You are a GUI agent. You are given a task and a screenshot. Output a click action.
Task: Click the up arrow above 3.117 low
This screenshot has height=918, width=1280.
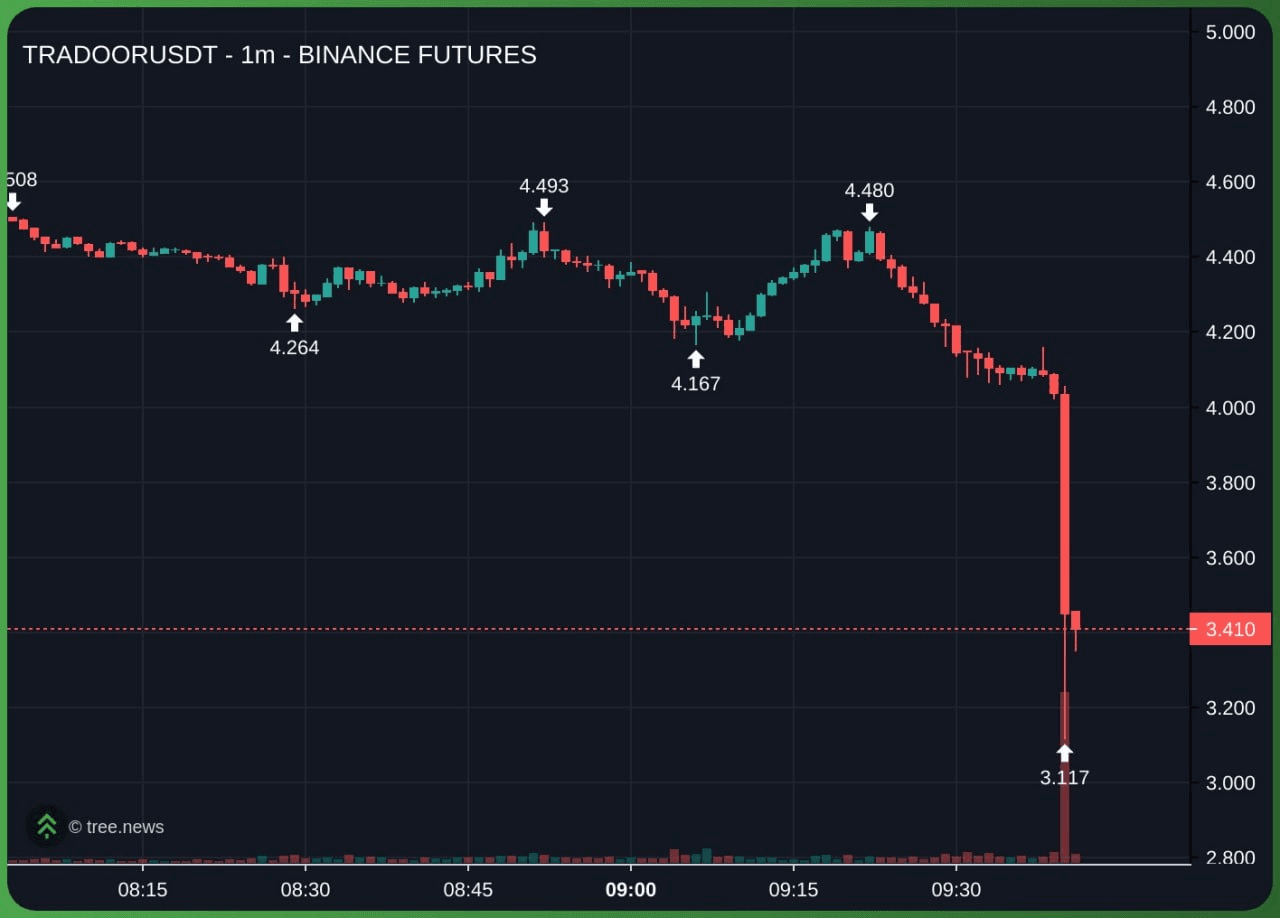coord(1065,753)
